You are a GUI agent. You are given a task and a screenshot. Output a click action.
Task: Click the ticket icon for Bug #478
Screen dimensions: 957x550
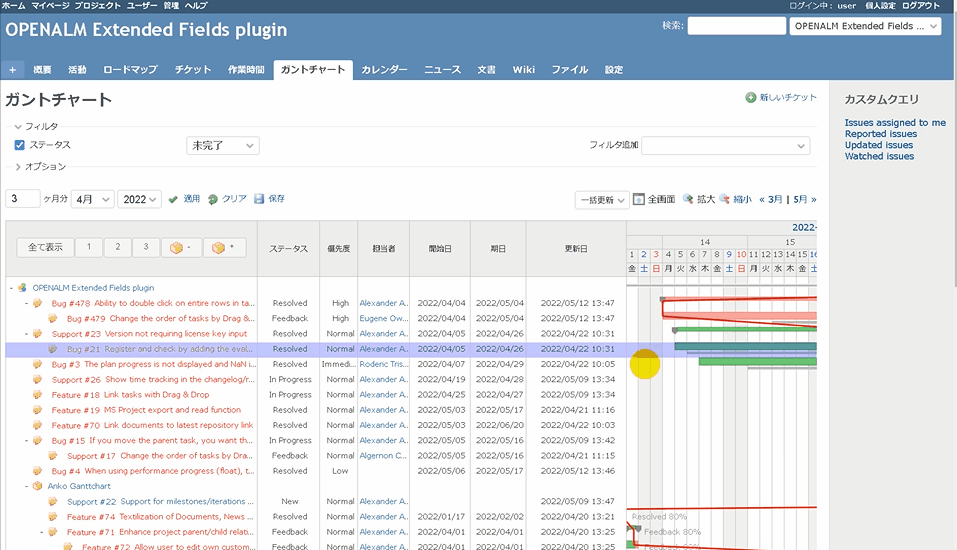[x=37, y=303]
